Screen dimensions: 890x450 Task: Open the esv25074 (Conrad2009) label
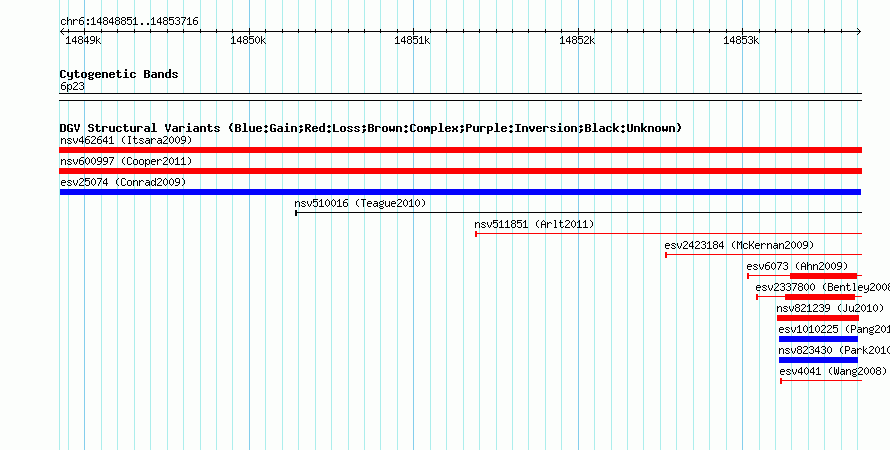[x=123, y=182]
